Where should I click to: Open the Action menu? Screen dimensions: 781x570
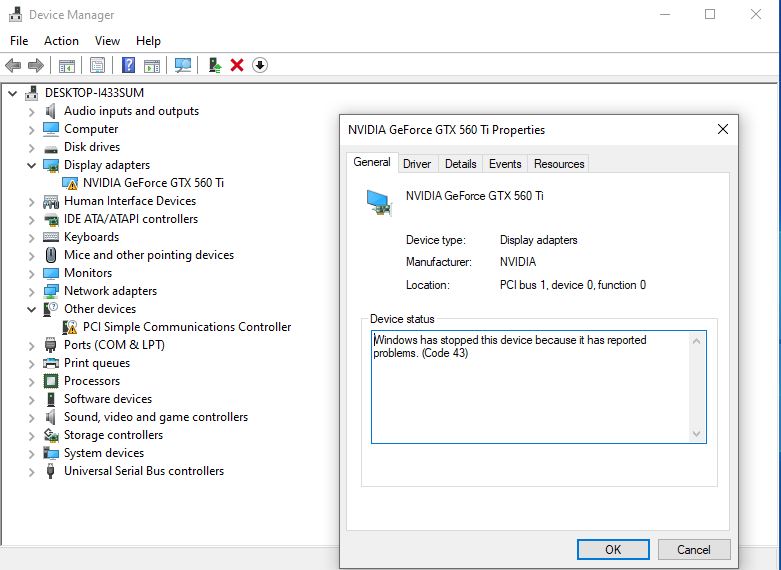point(61,41)
